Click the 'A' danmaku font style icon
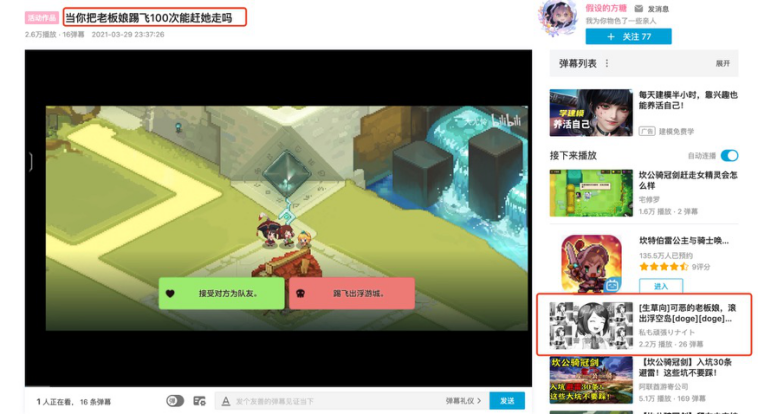 point(226,401)
